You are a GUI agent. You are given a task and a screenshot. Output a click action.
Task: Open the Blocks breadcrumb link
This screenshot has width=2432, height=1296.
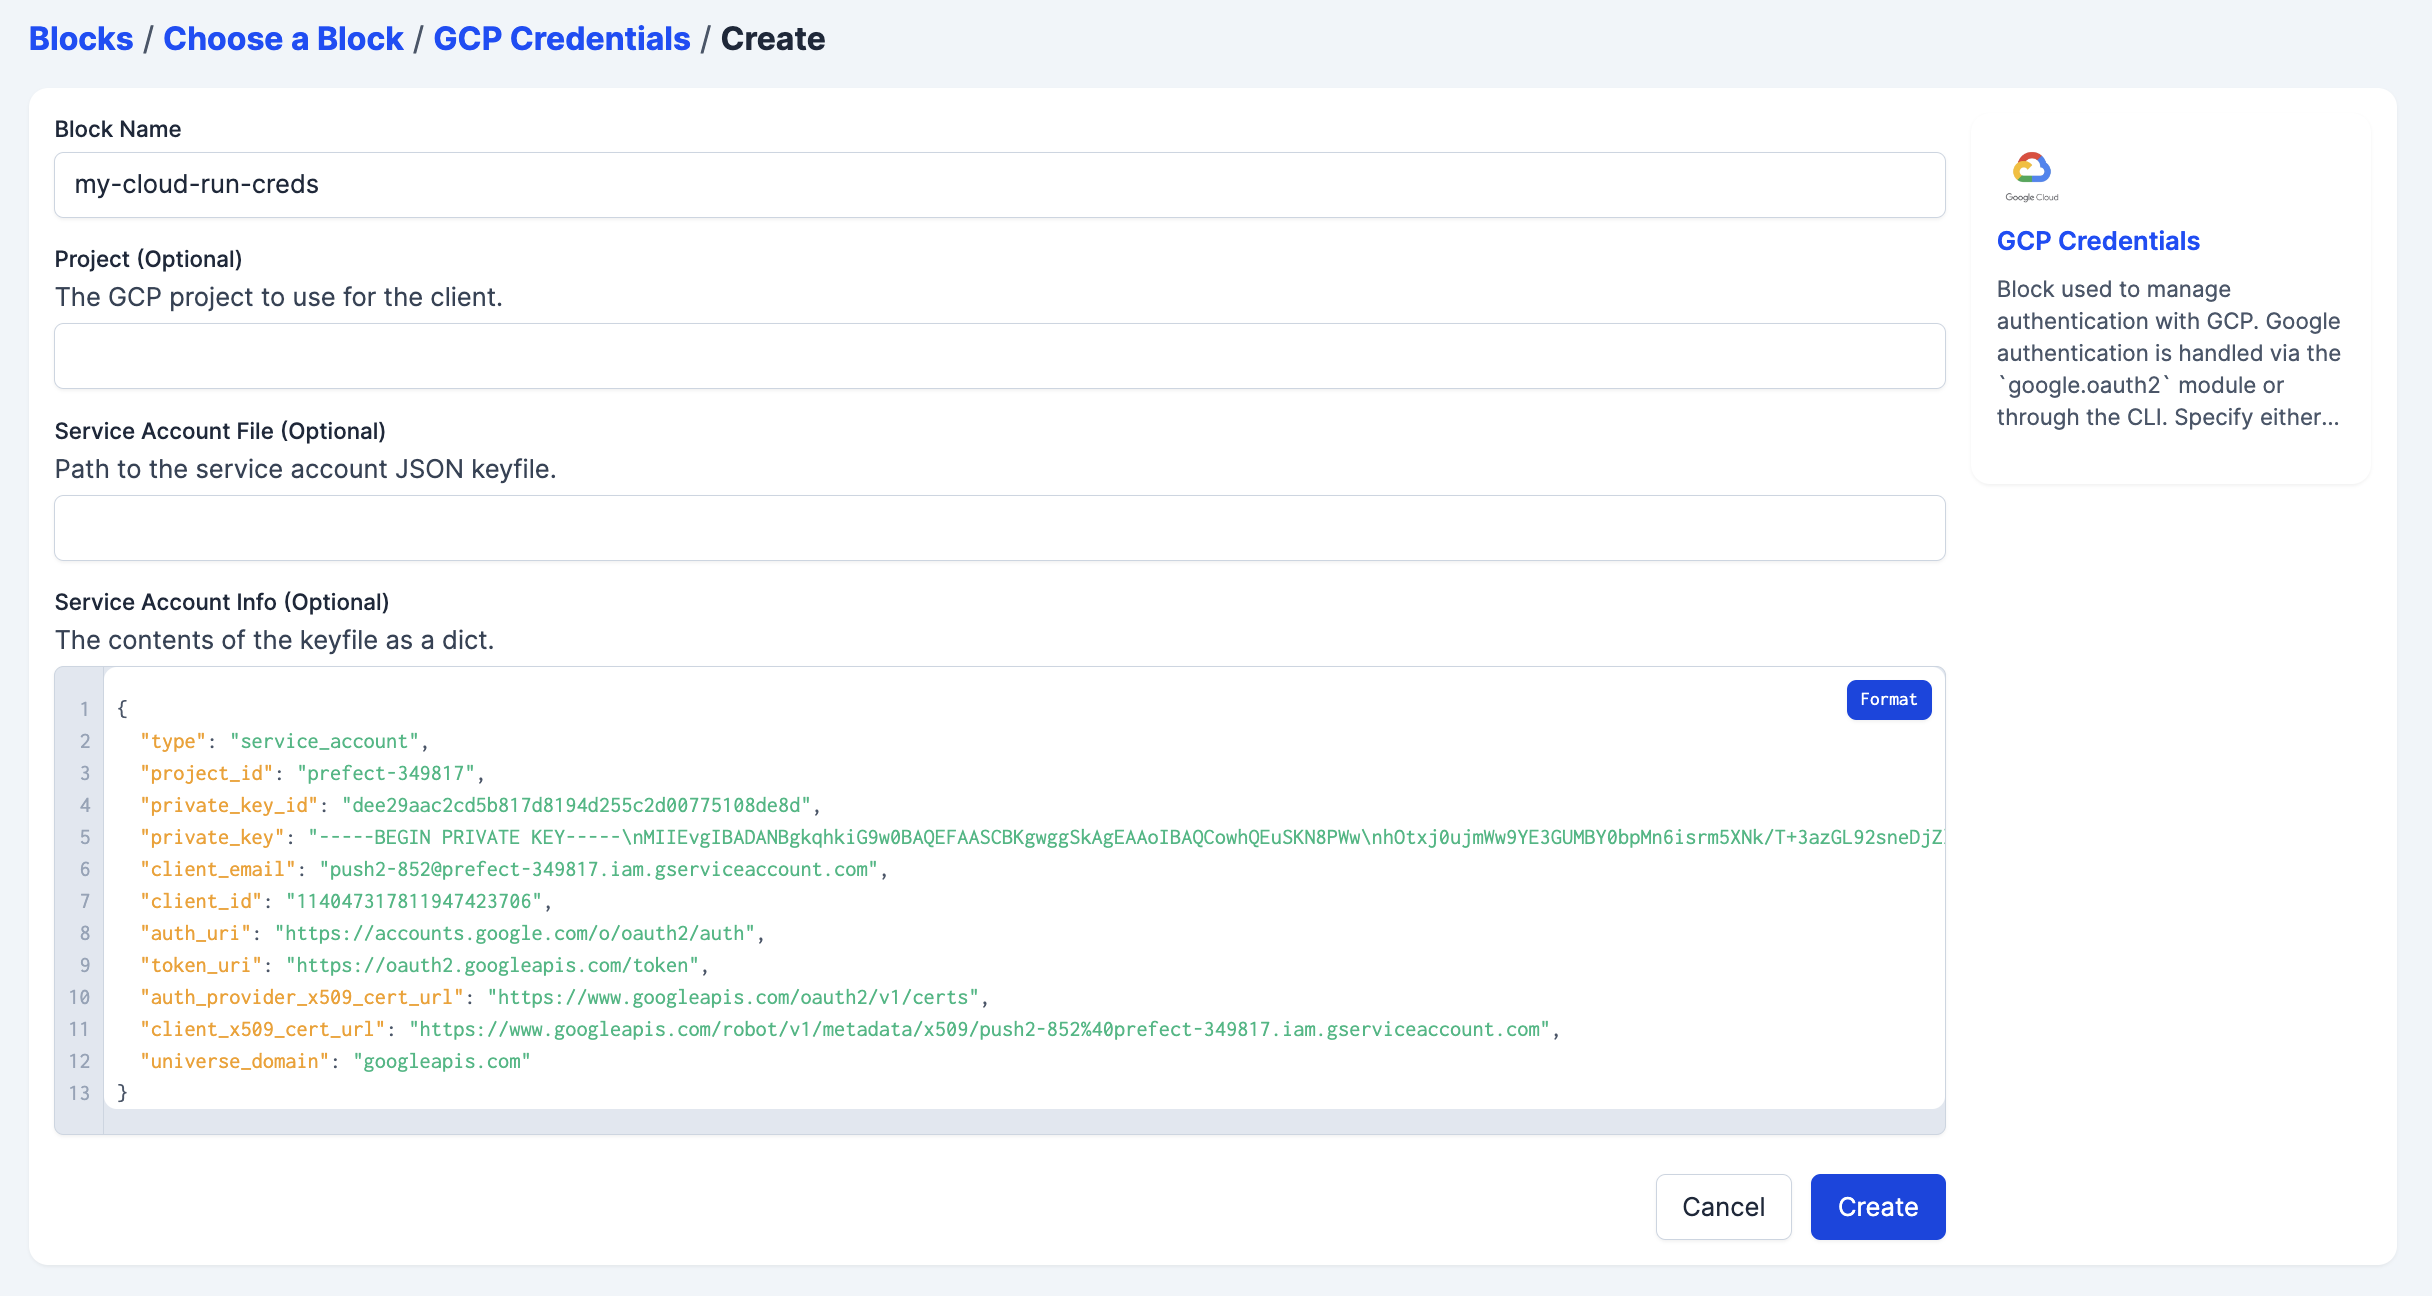click(81, 38)
